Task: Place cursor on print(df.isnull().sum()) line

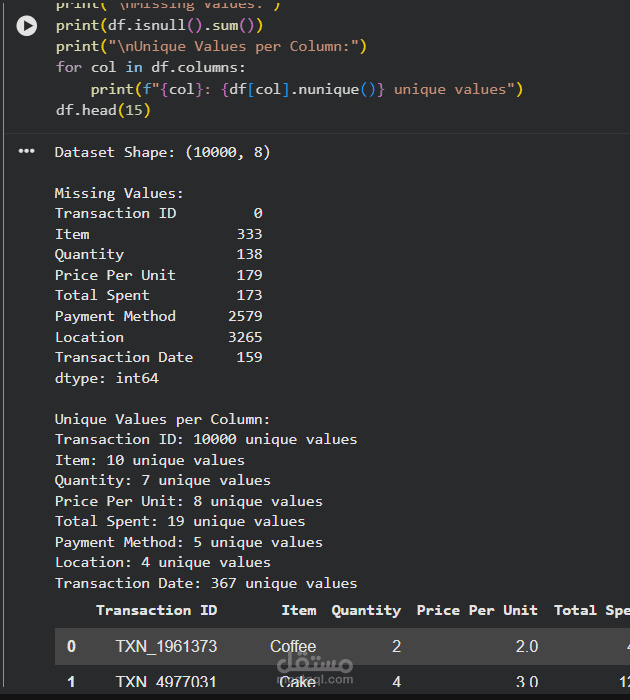Action: (x=159, y=25)
